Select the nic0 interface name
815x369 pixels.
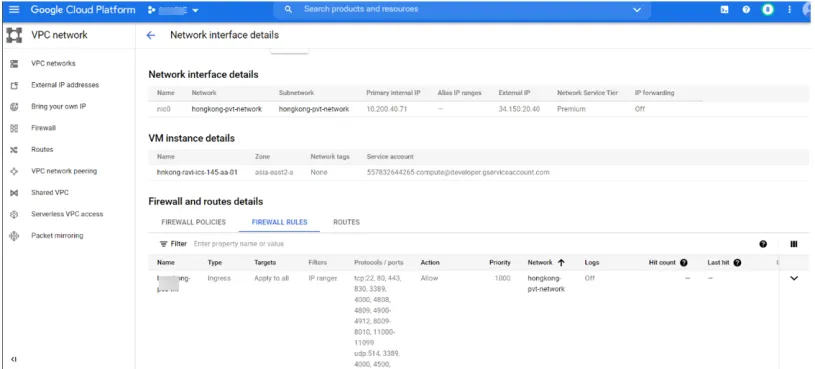point(164,109)
